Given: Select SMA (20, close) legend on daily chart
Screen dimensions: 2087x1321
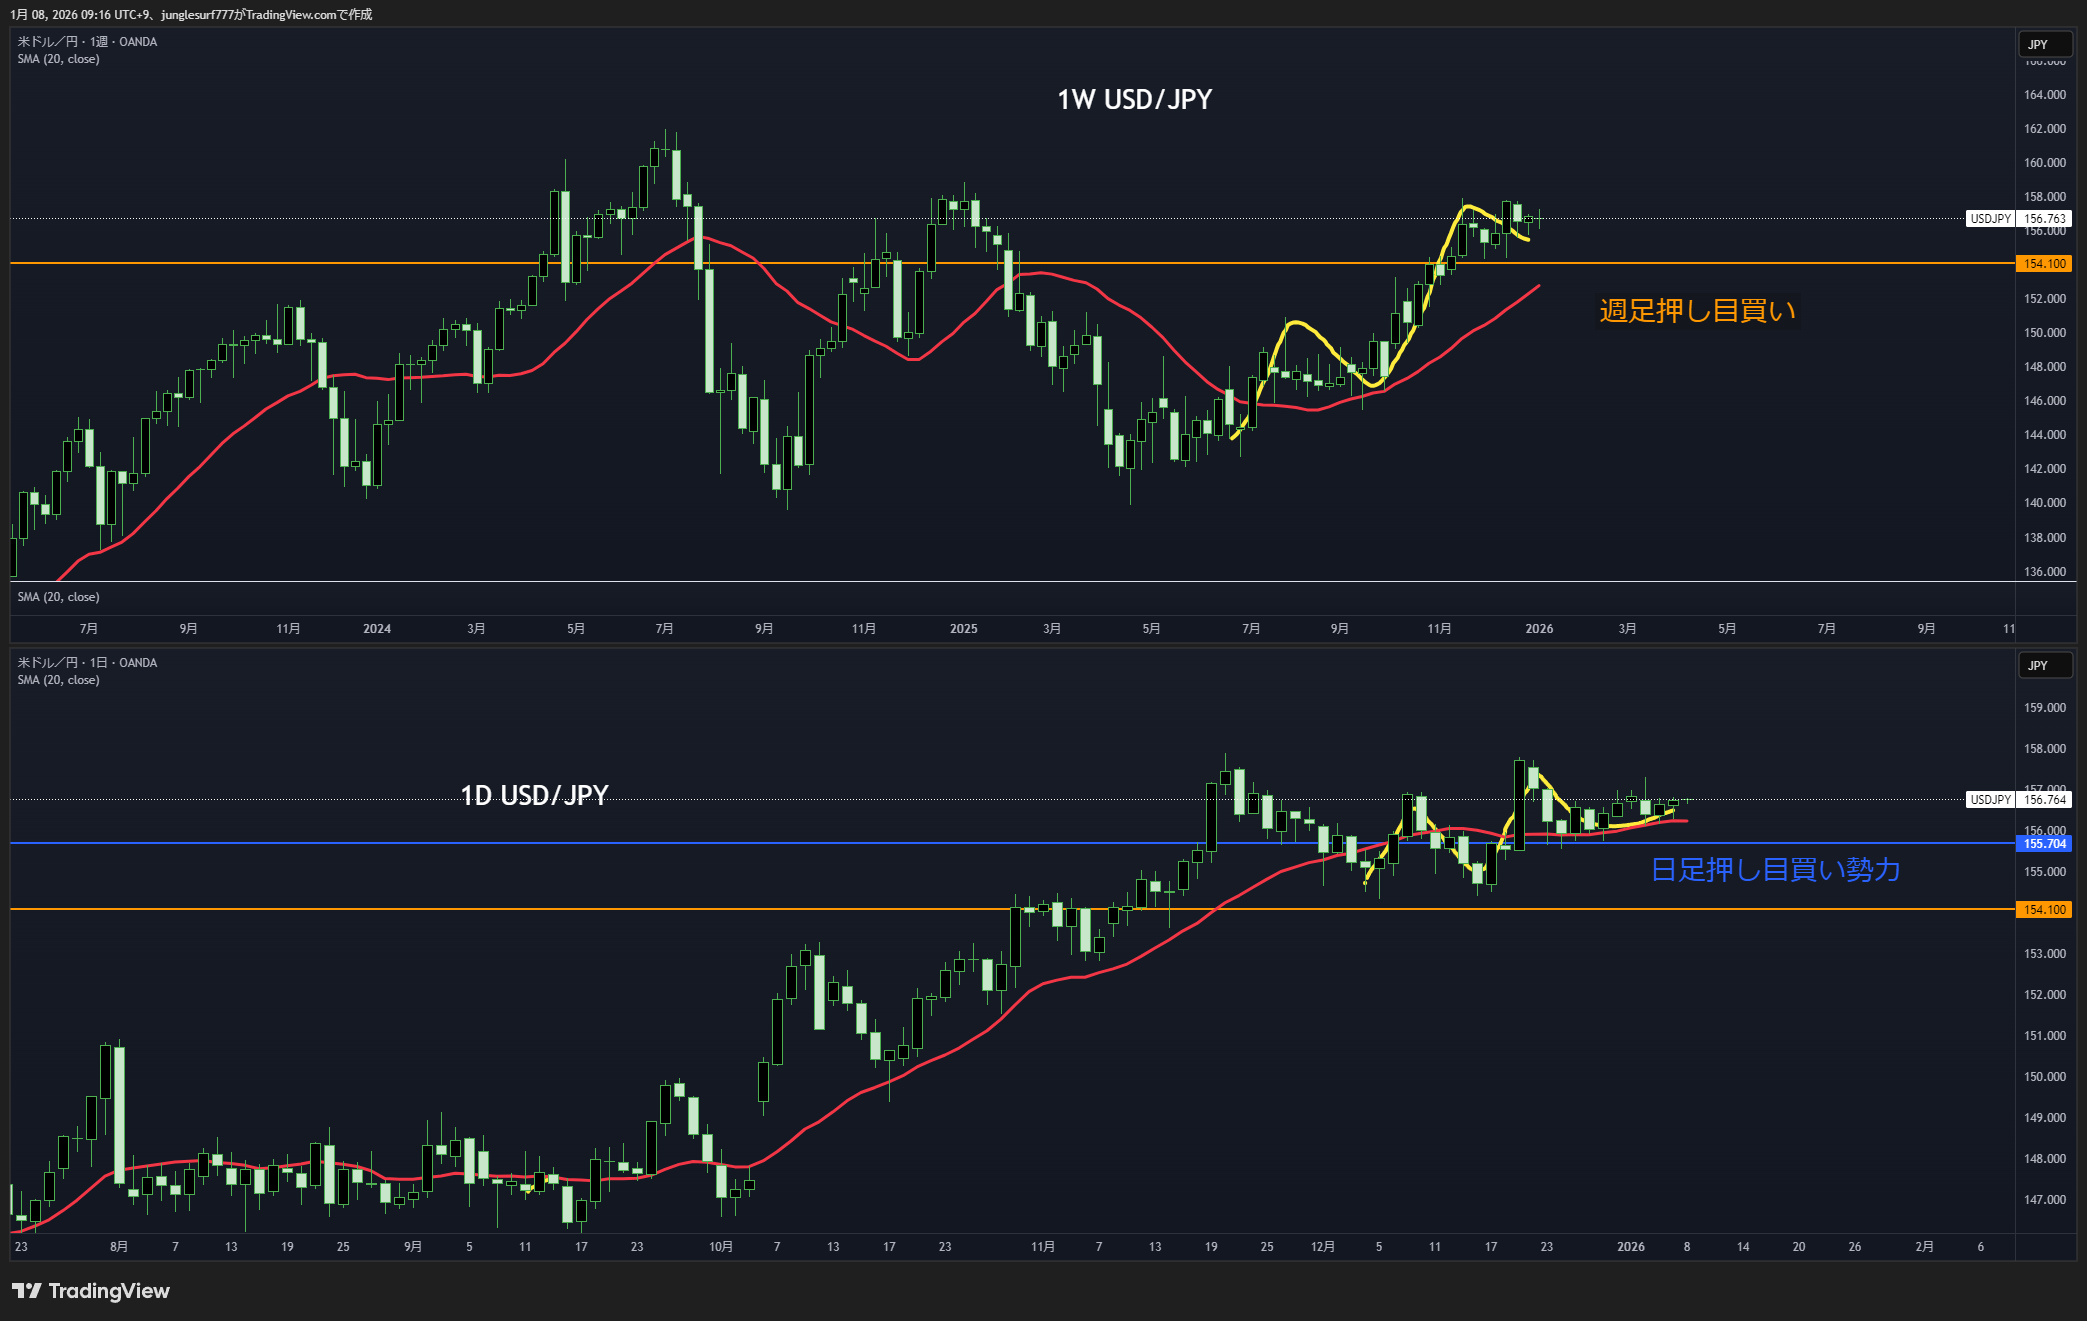Looking at the screenshot, I should [x=58, y=680].
